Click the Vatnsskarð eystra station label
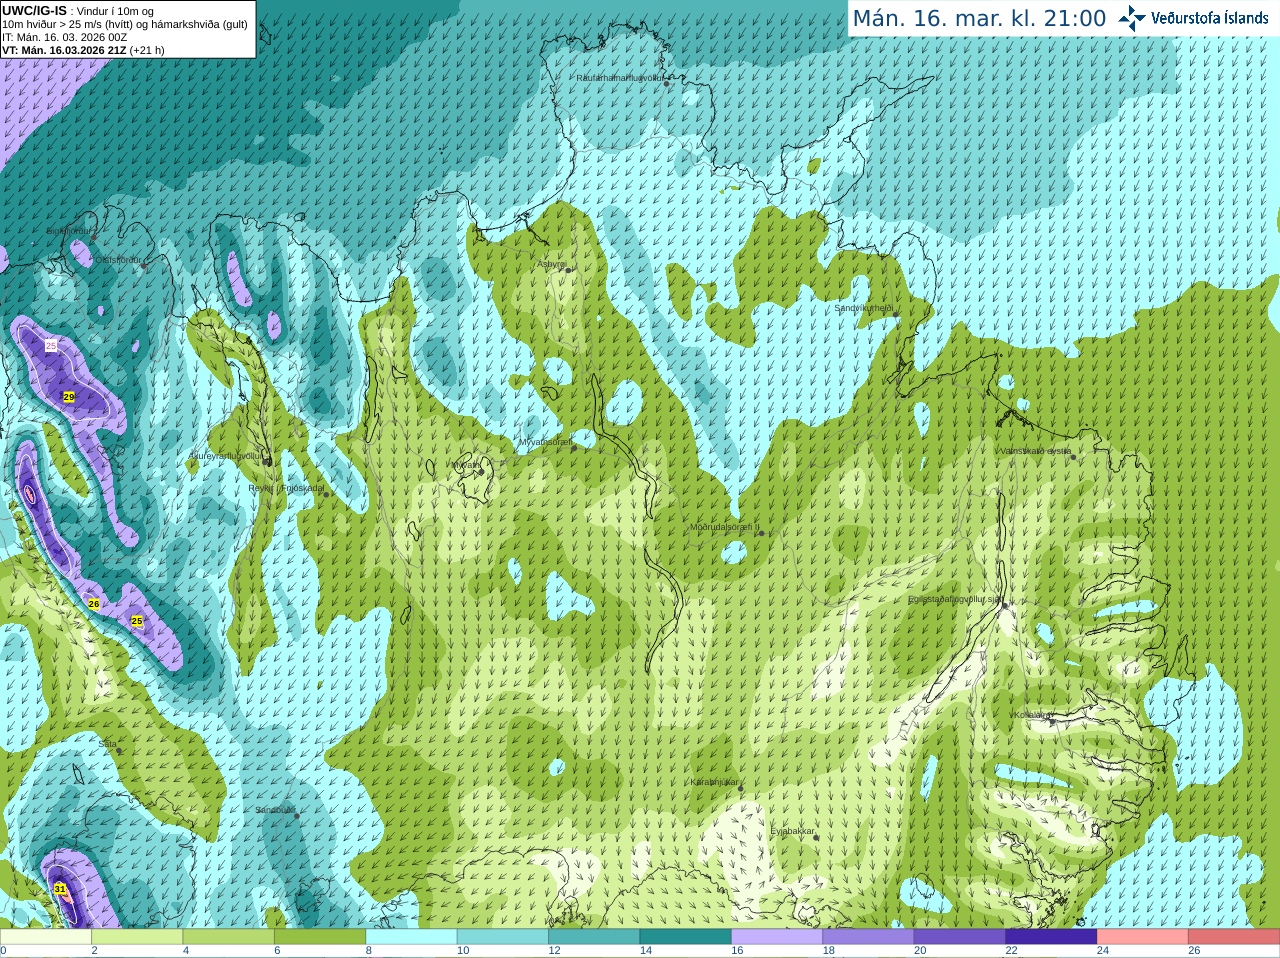The image size is (1280, 958). coord(1035,451)
